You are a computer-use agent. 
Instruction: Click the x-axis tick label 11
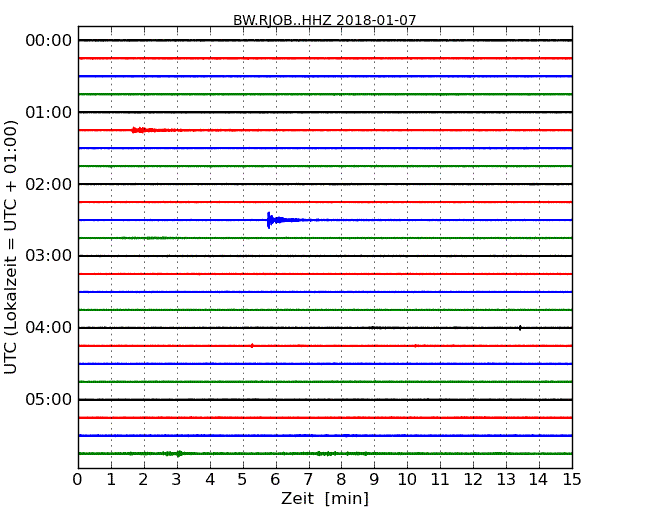[440, 480]
